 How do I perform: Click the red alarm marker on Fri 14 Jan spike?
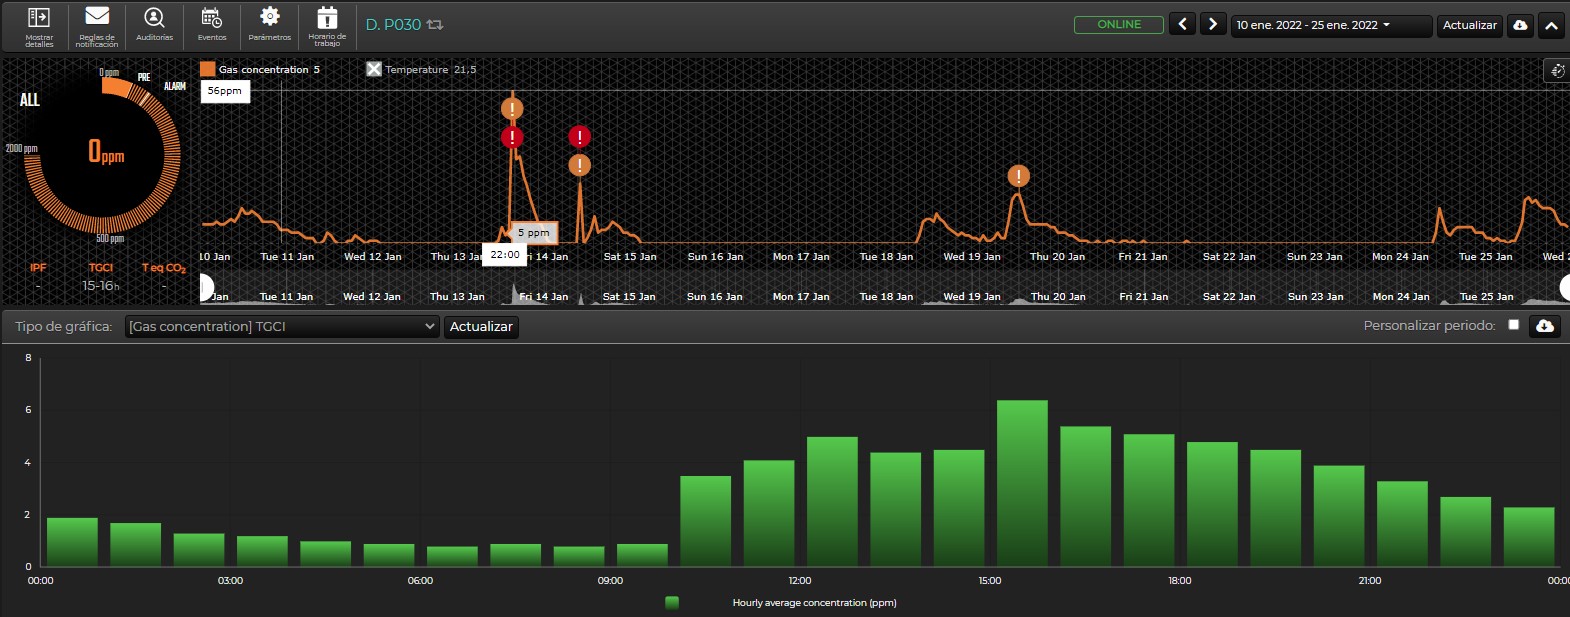click(x=579, y=137)
